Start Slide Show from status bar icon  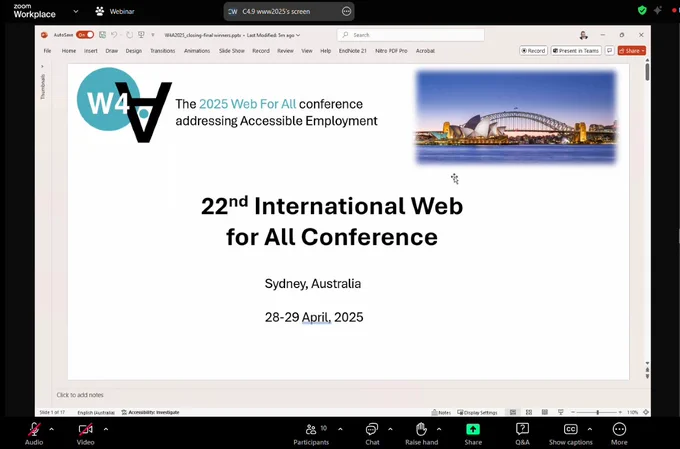click(x=560, y=412)
